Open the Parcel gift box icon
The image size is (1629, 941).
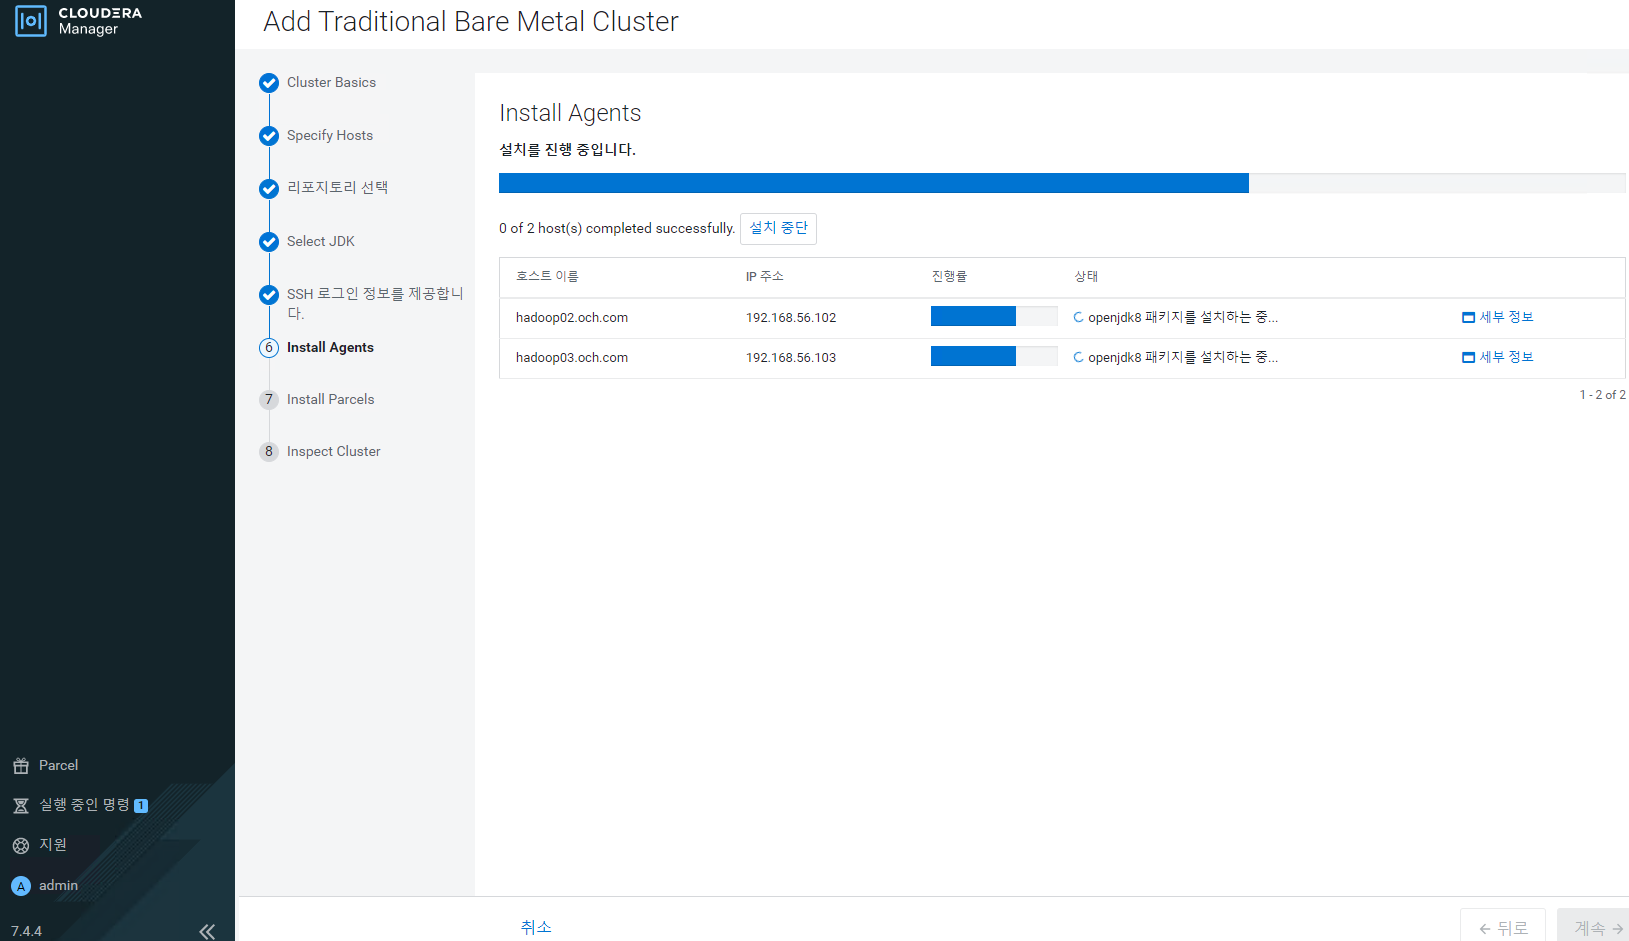[x=21, y=766]
